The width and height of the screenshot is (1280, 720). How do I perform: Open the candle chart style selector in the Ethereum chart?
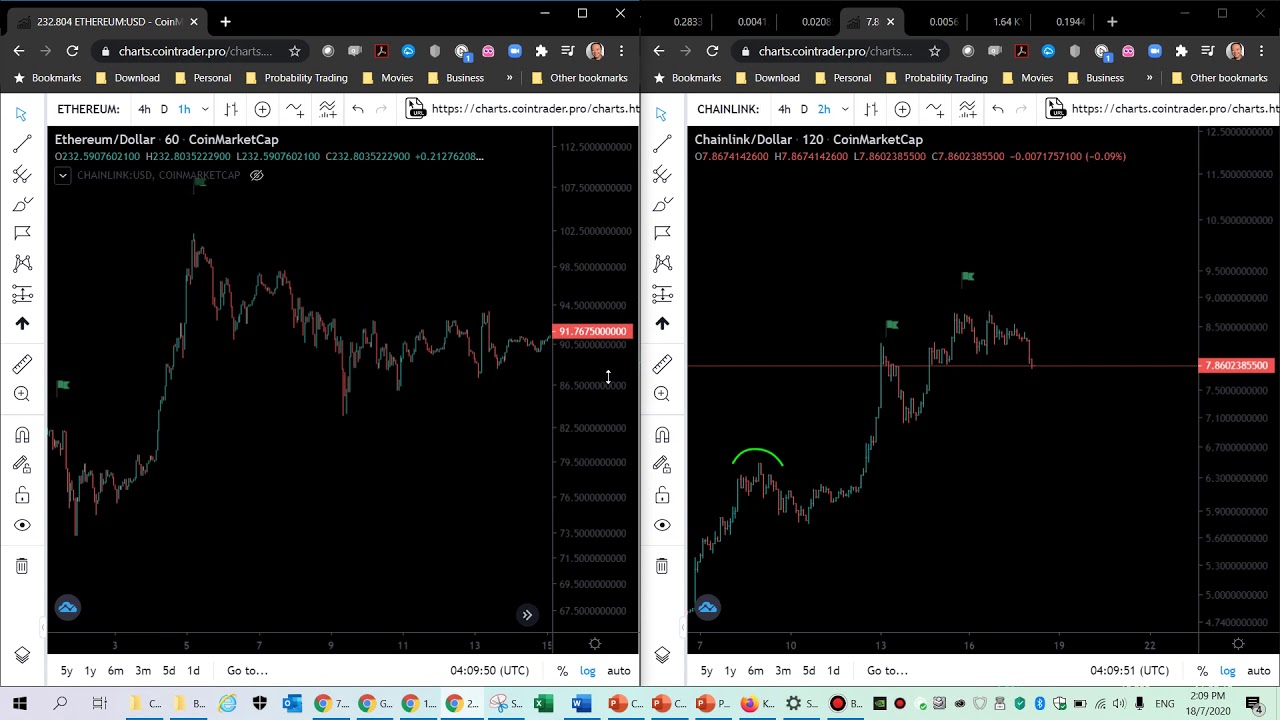point(231,109)
